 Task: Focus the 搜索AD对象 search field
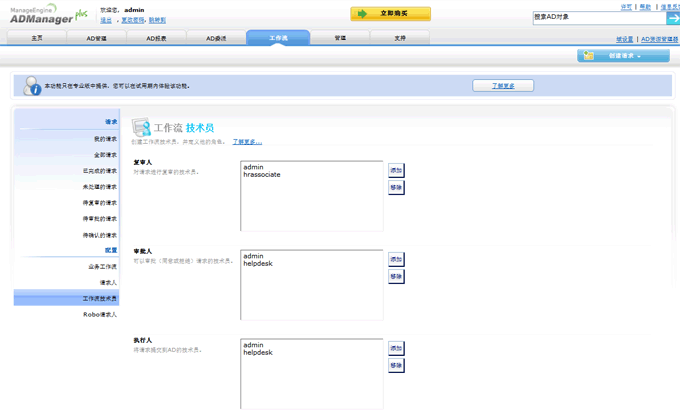pyautogui.click(x=599, y=18)
